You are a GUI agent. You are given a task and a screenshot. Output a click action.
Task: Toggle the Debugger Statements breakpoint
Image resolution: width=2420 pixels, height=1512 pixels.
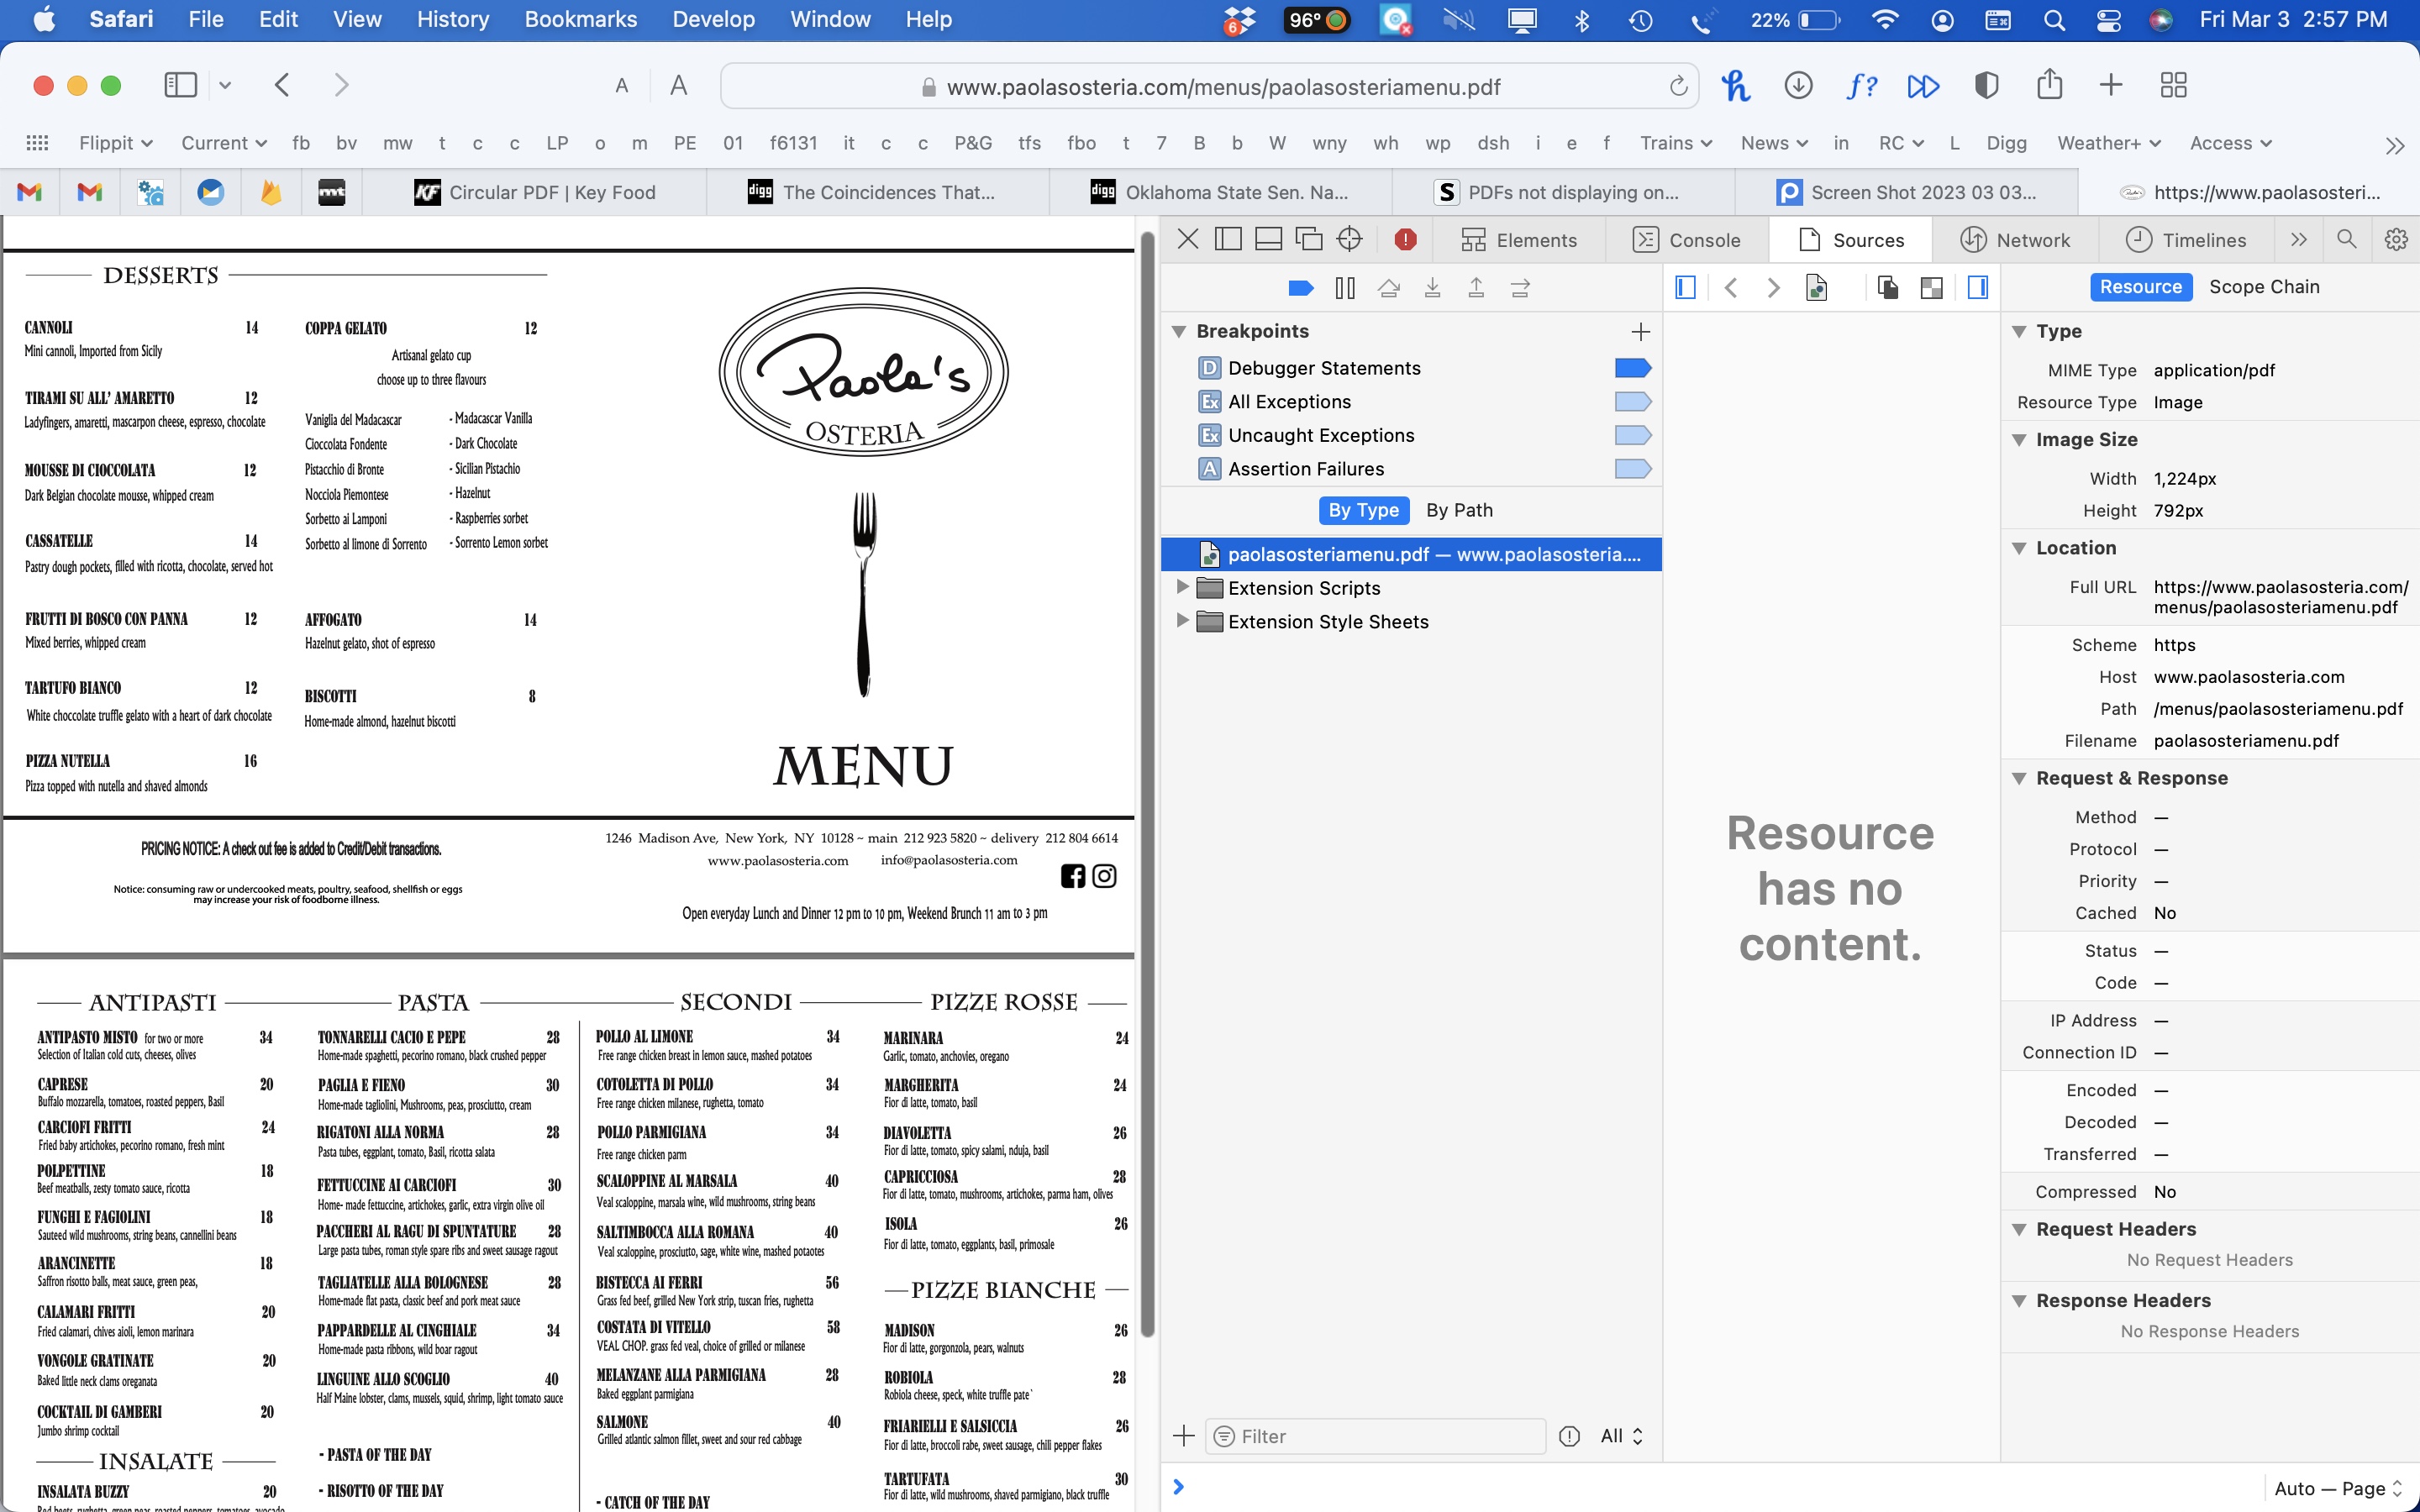pyautogui.click(x=1632, y=368)
